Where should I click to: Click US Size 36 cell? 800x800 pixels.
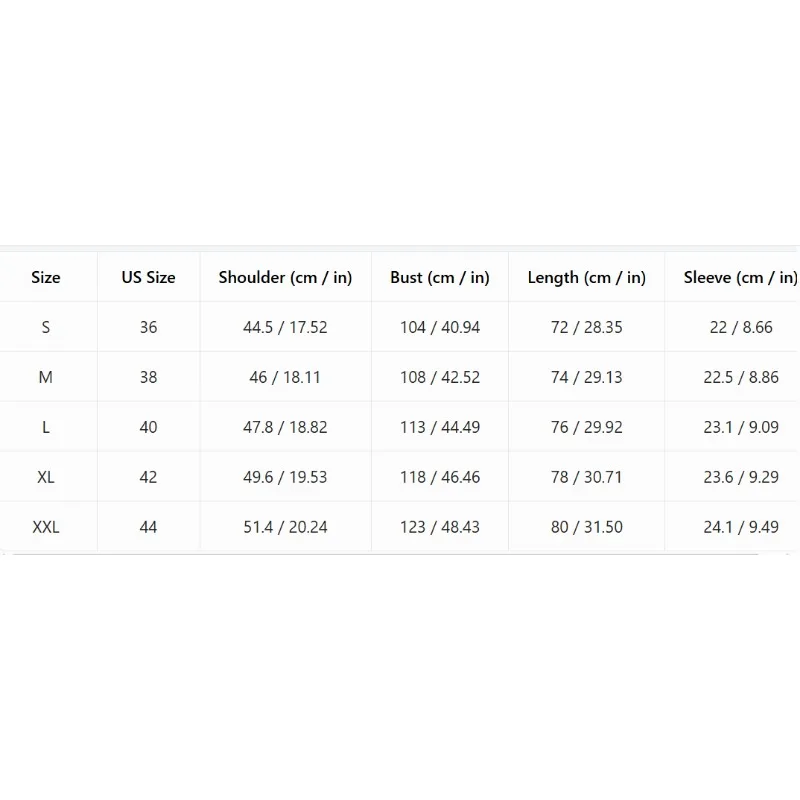[148, 327]
